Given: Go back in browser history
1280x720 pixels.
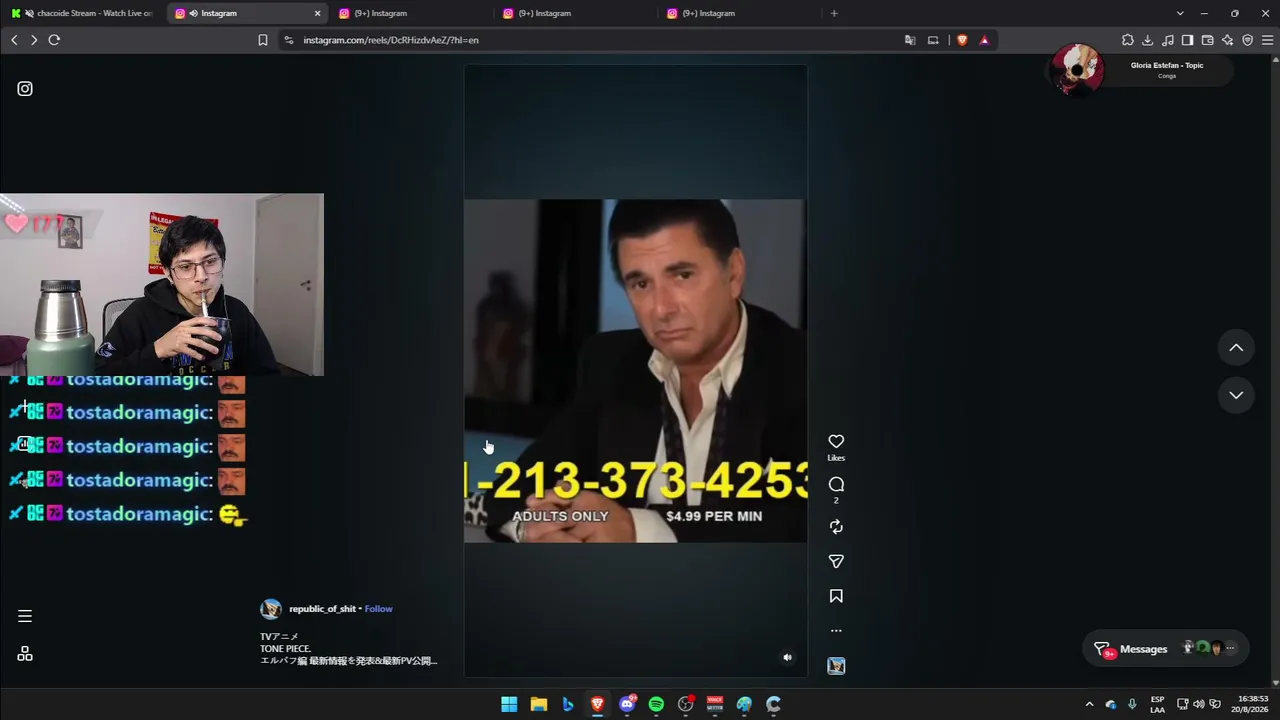Looking at the screenshot, I should pos(14,40).
